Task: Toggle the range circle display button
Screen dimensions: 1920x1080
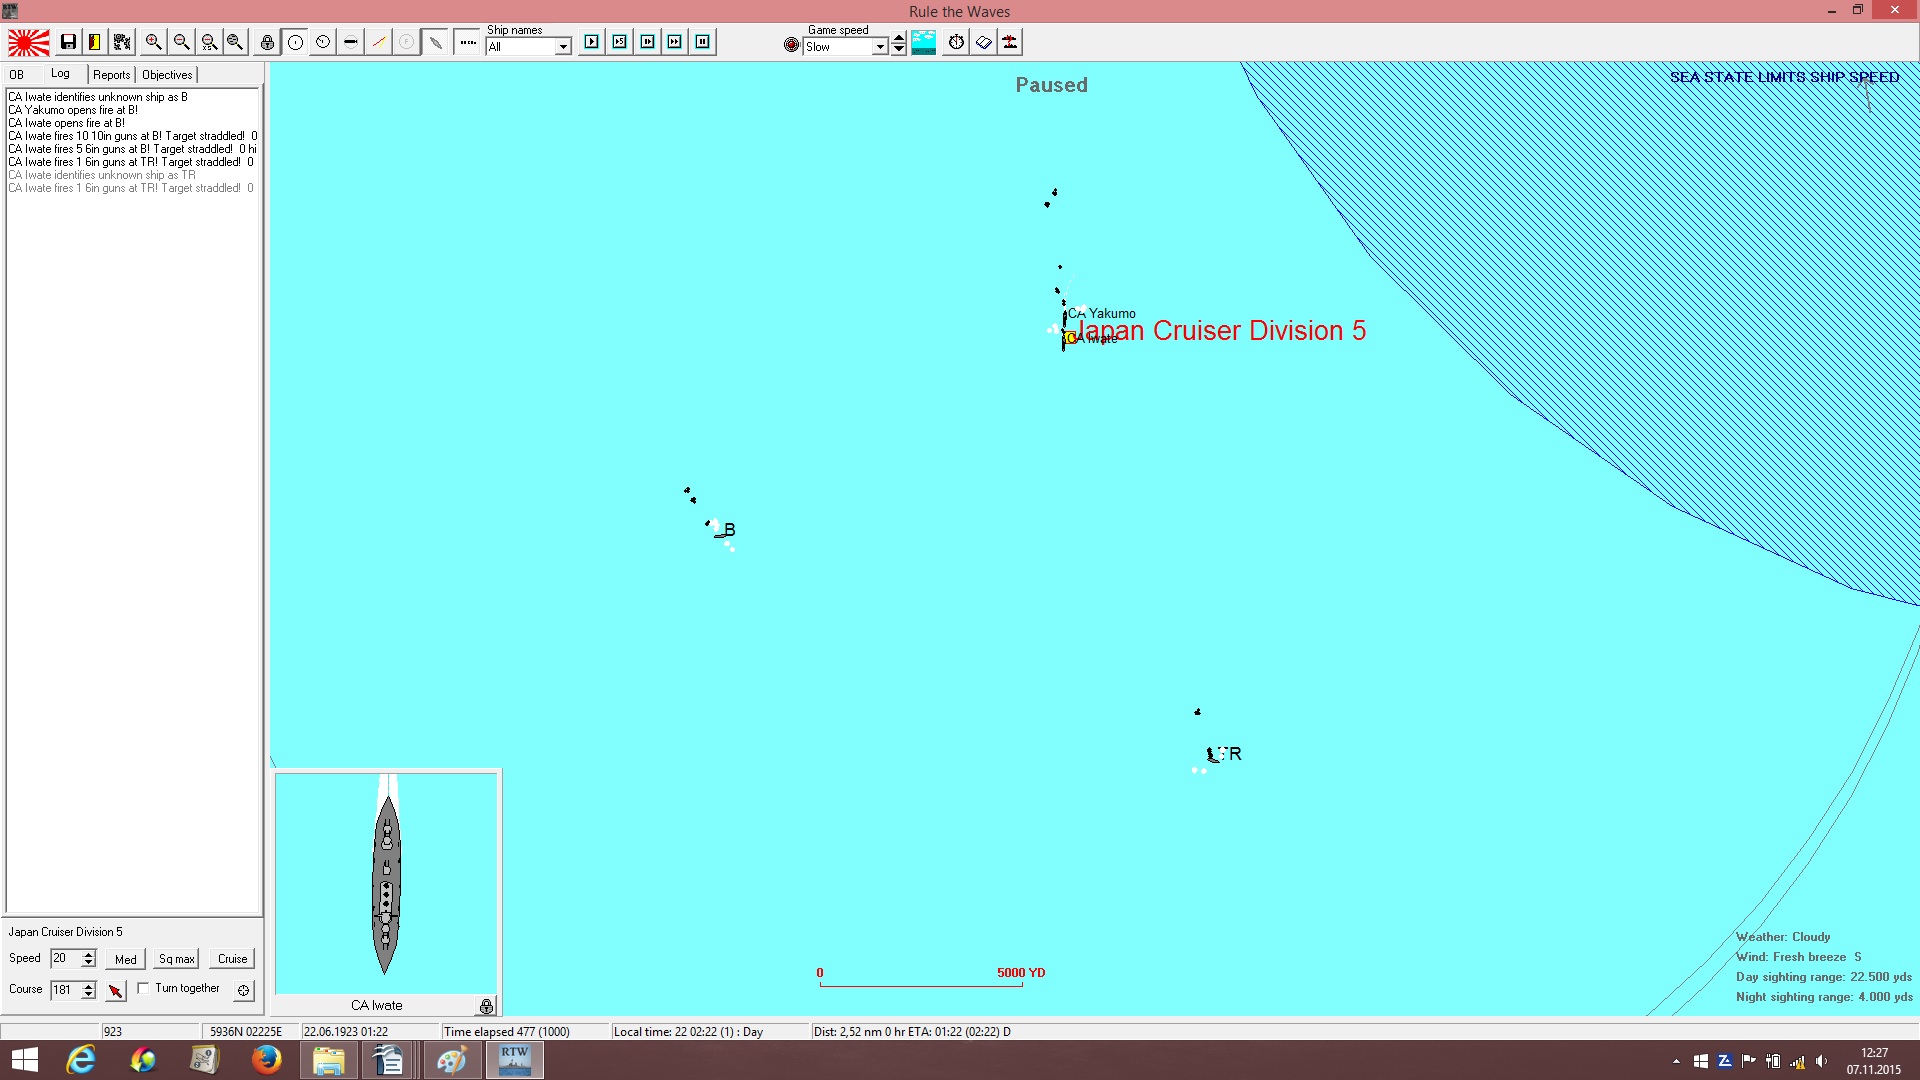Action: (295, 42)
